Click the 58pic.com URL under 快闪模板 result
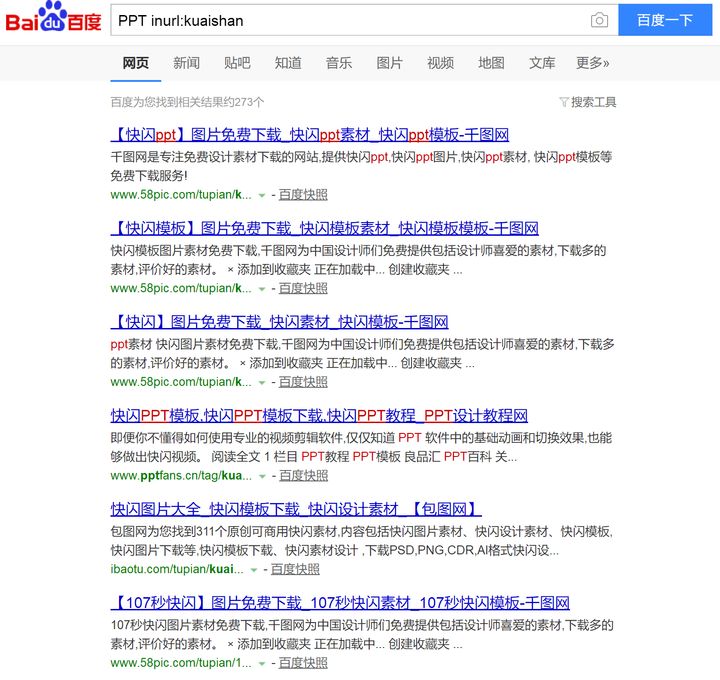 (x=181, y=288)
